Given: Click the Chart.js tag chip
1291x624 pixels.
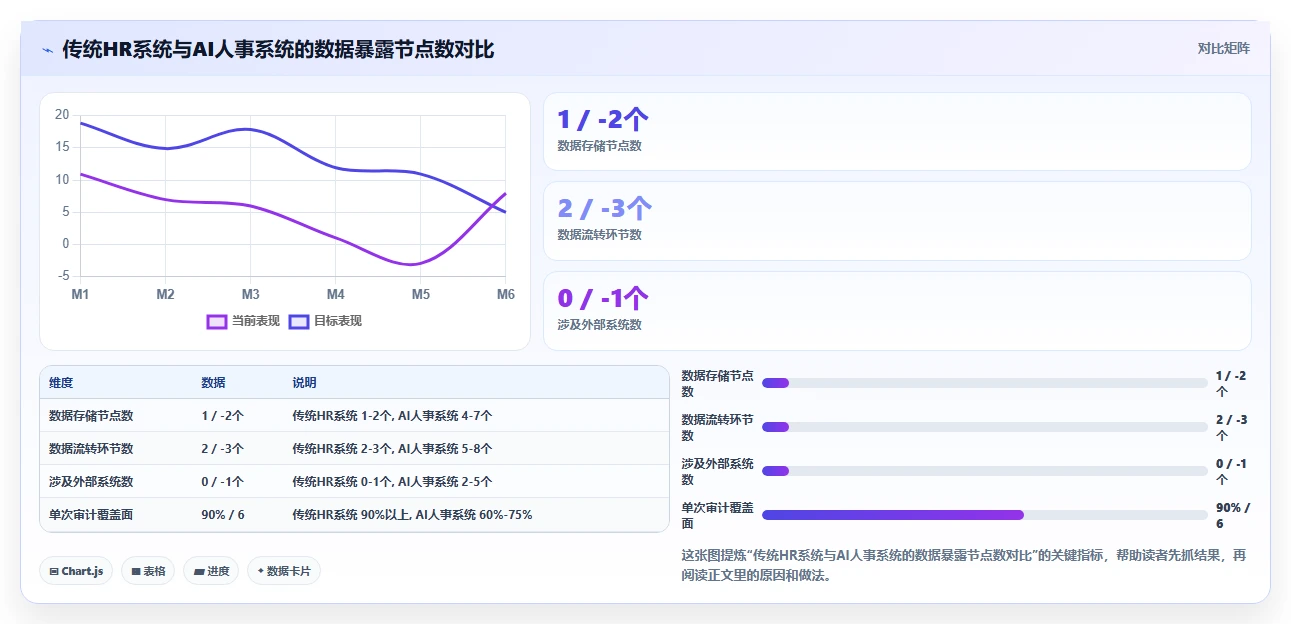Looking at the screenshot, I should (76, 571).
